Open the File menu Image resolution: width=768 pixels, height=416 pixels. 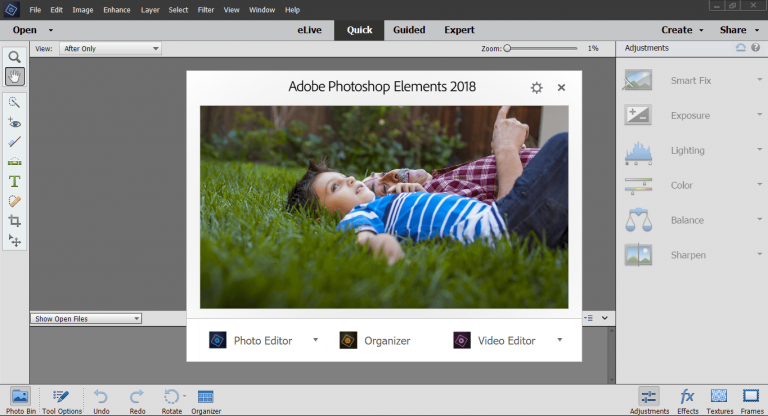35,10
